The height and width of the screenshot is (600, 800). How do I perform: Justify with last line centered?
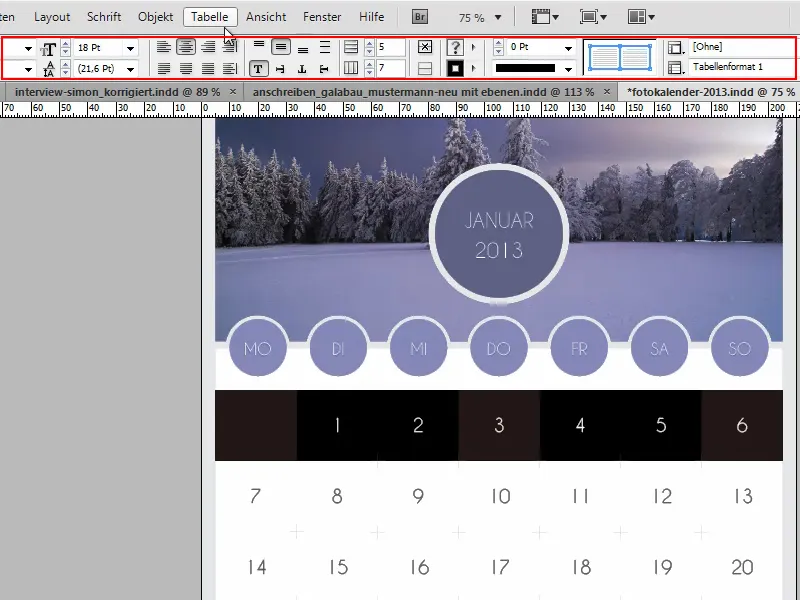click(x=186, y=68)
